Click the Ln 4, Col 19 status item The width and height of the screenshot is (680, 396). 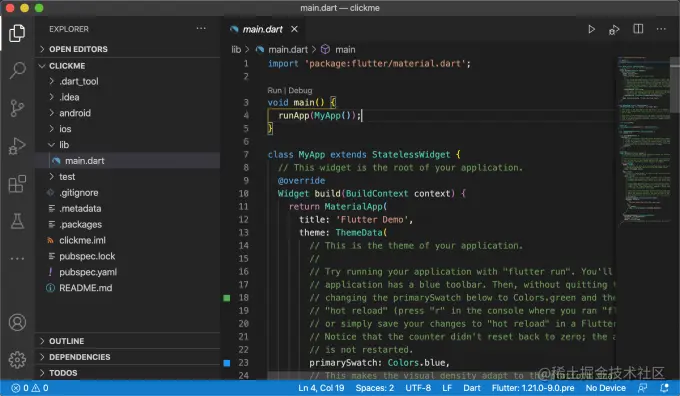(x=321, y=388)
